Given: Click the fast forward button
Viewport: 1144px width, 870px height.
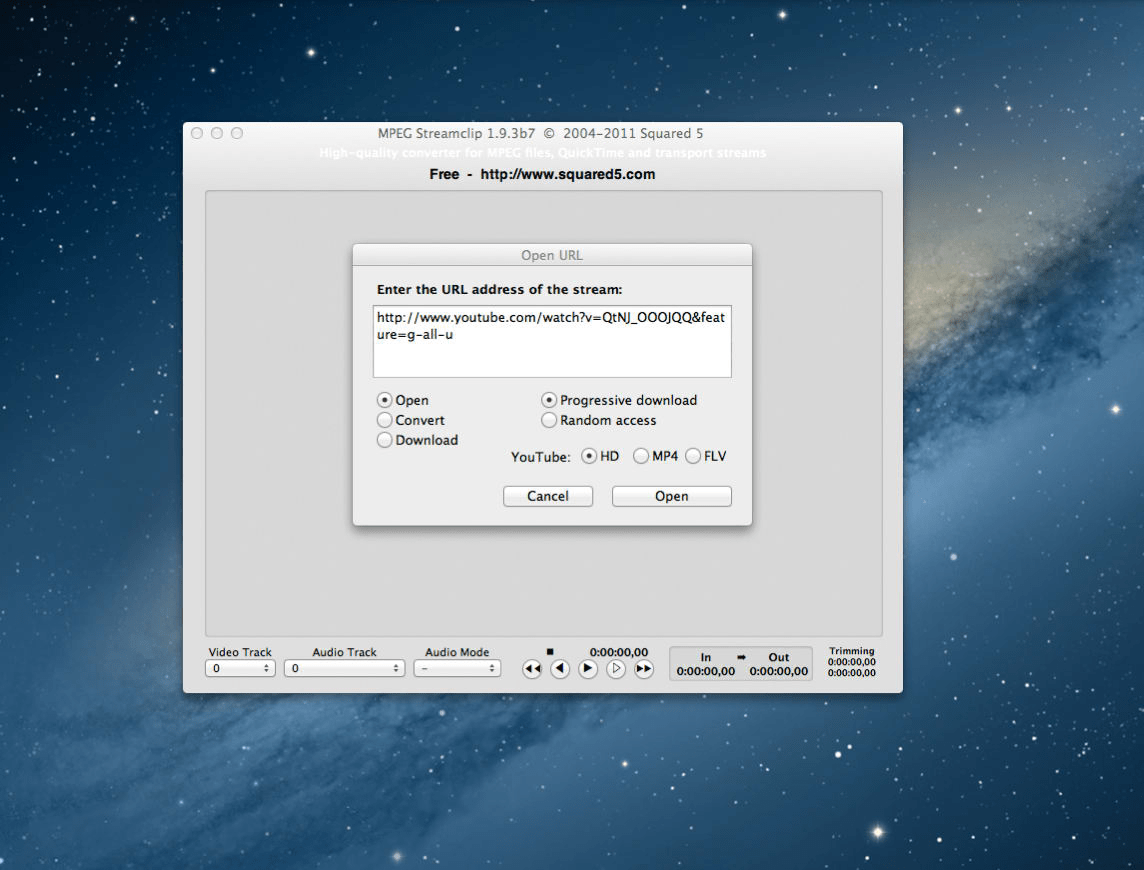Looking at the screenshot, I should [x=644, y=669].
